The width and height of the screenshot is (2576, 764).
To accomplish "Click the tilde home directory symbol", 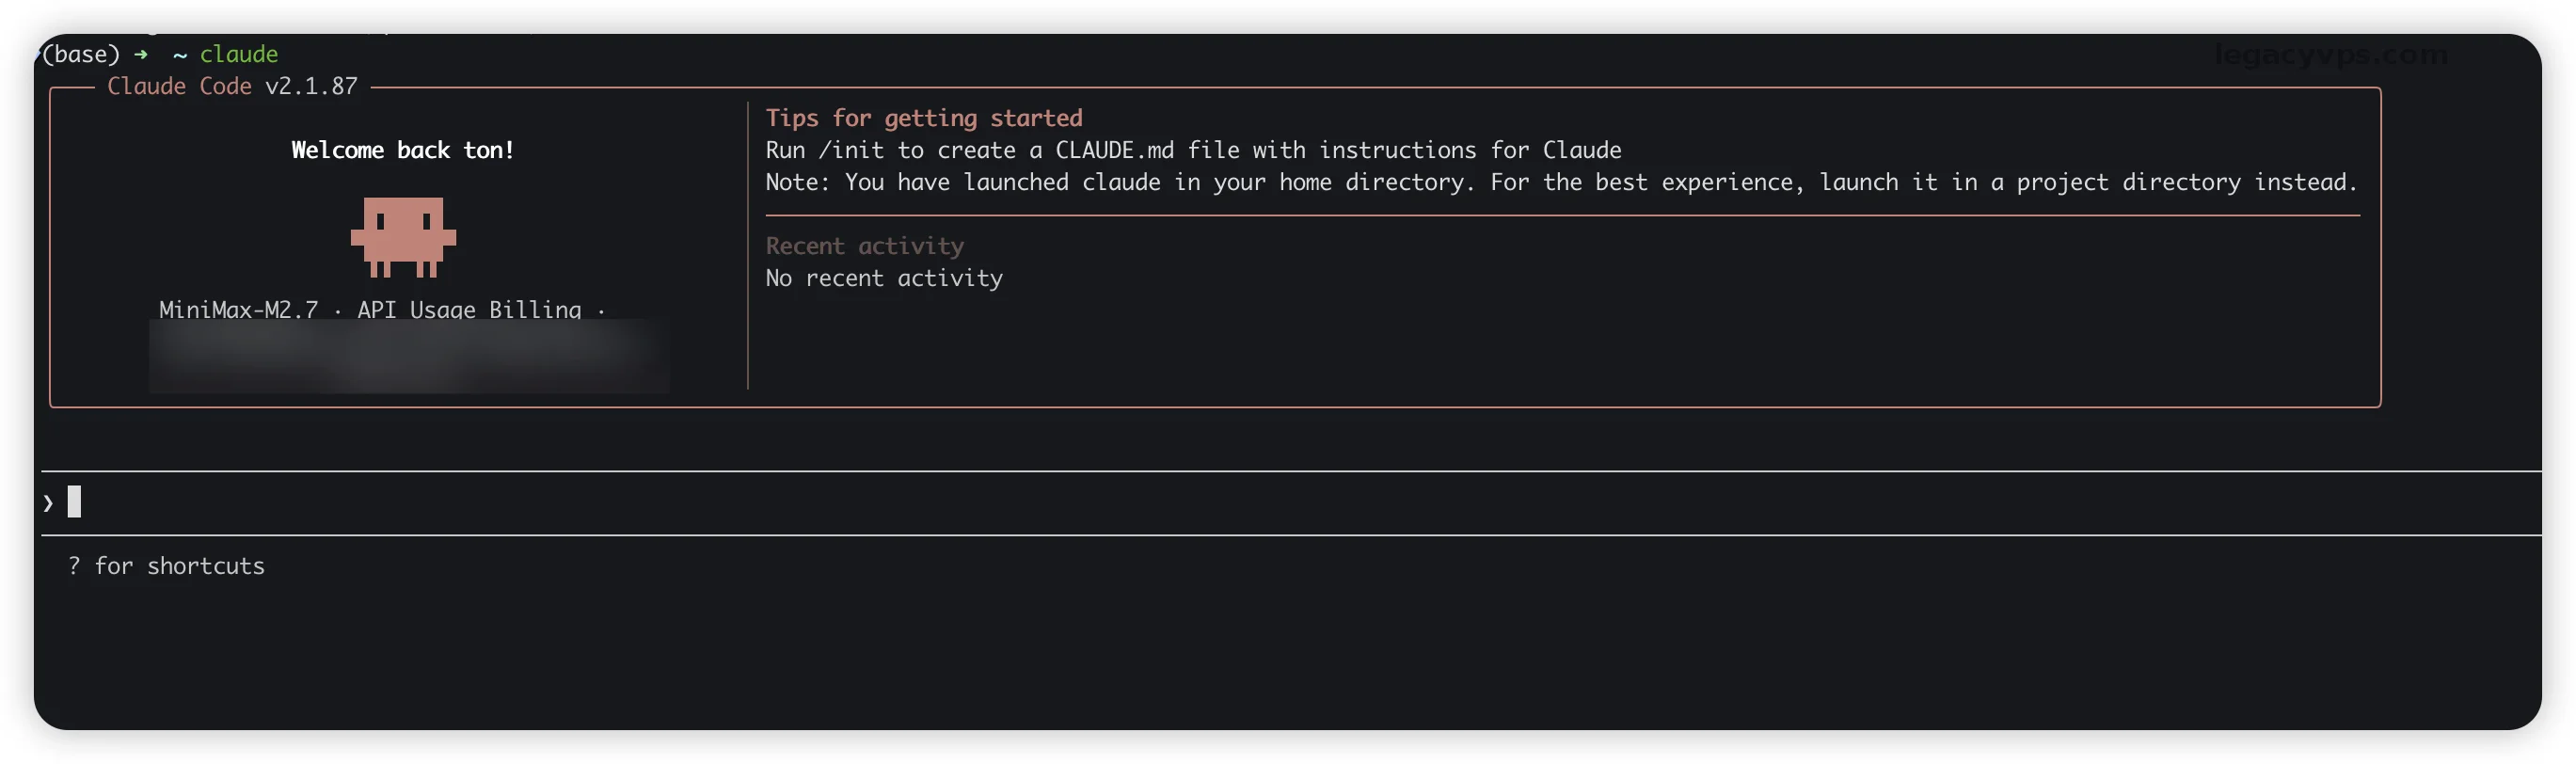I will [x=180, y=55].
